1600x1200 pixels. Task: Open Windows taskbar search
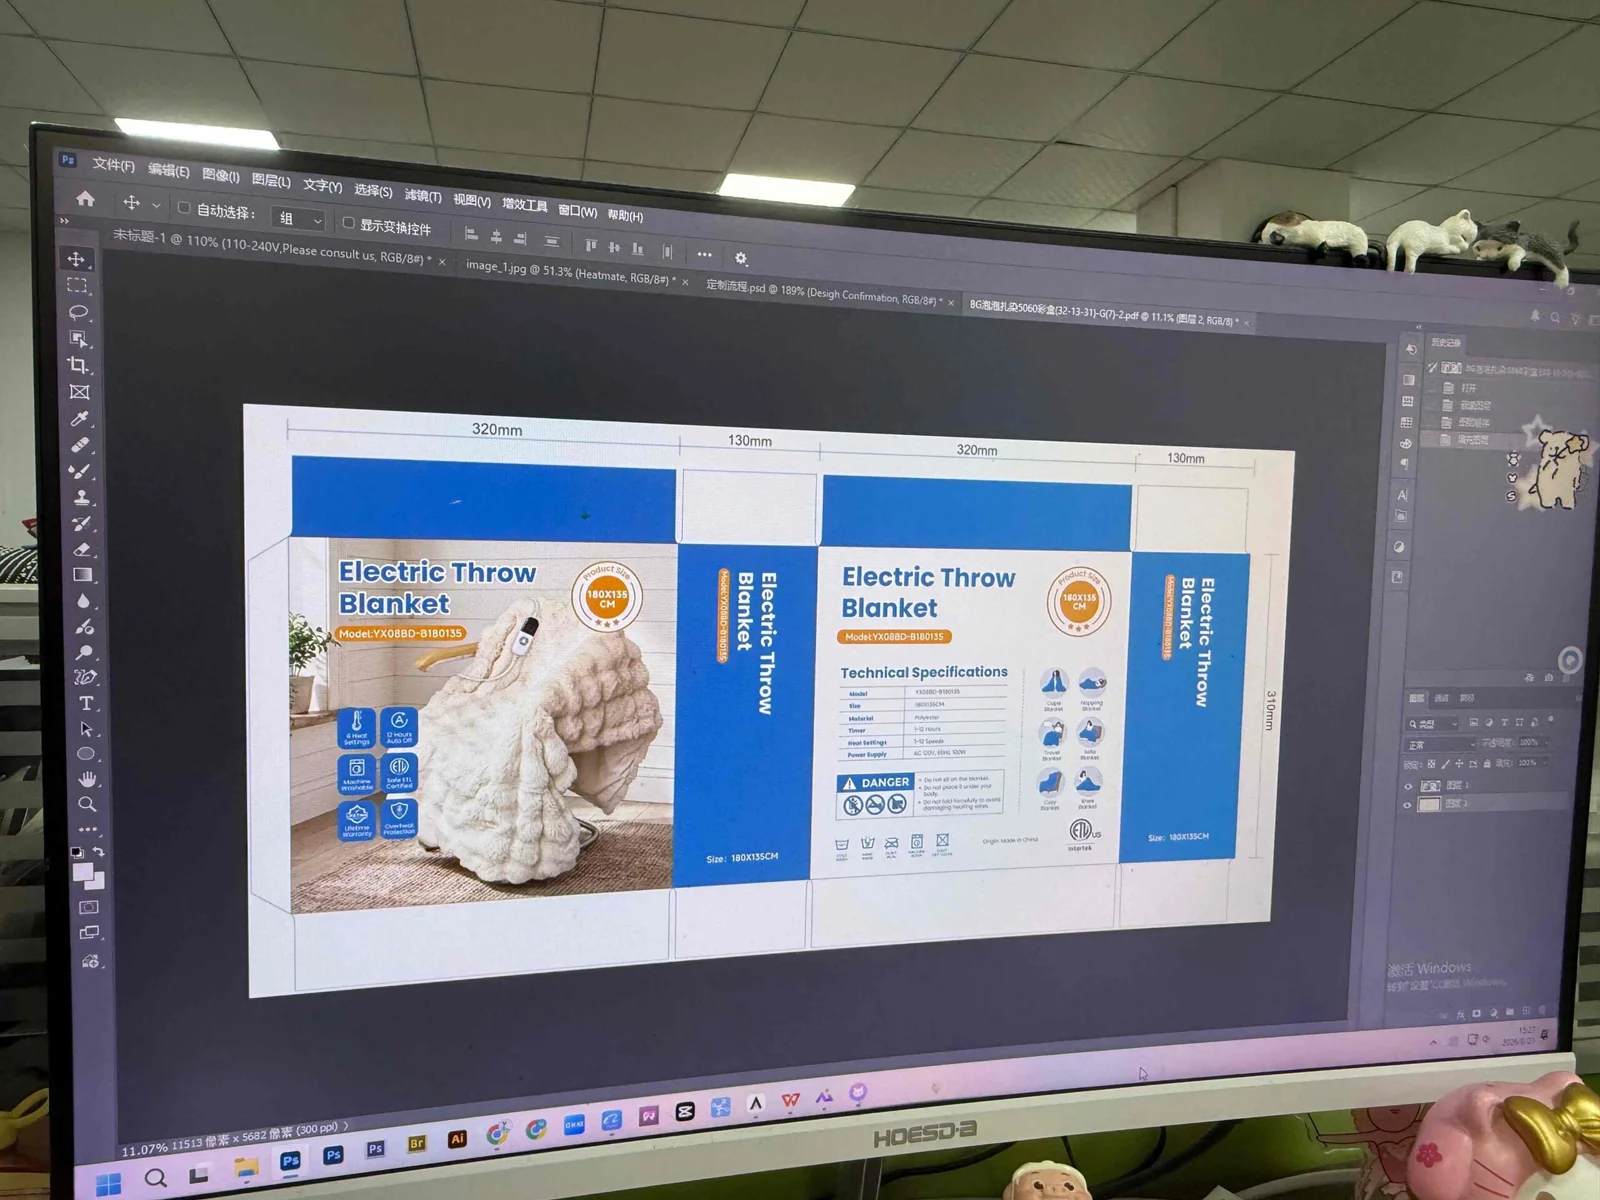point(155,1178)
